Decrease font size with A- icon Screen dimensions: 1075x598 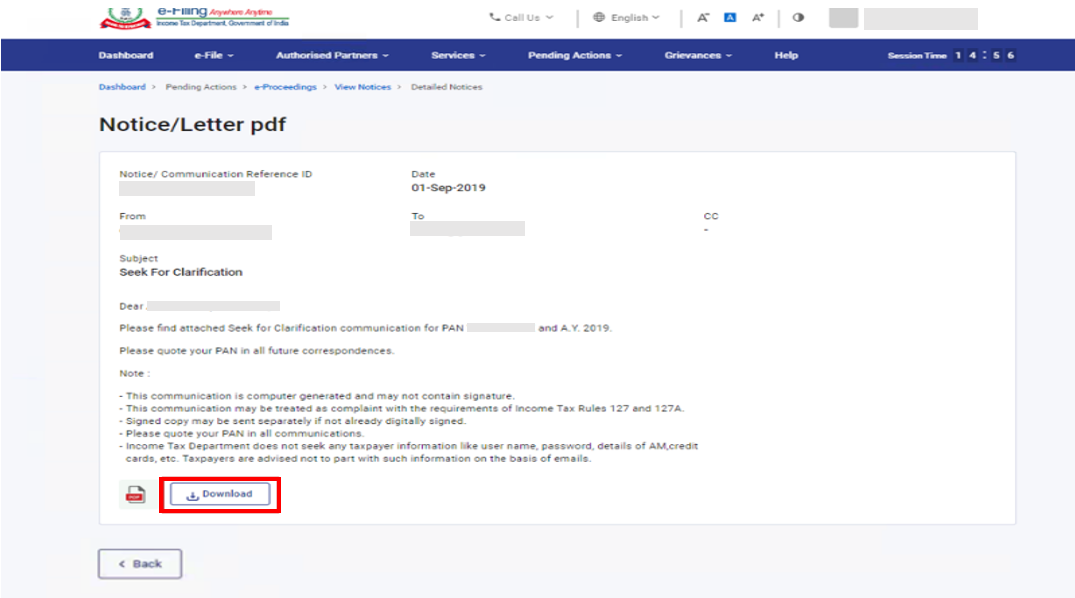click(x=703, y=18)
